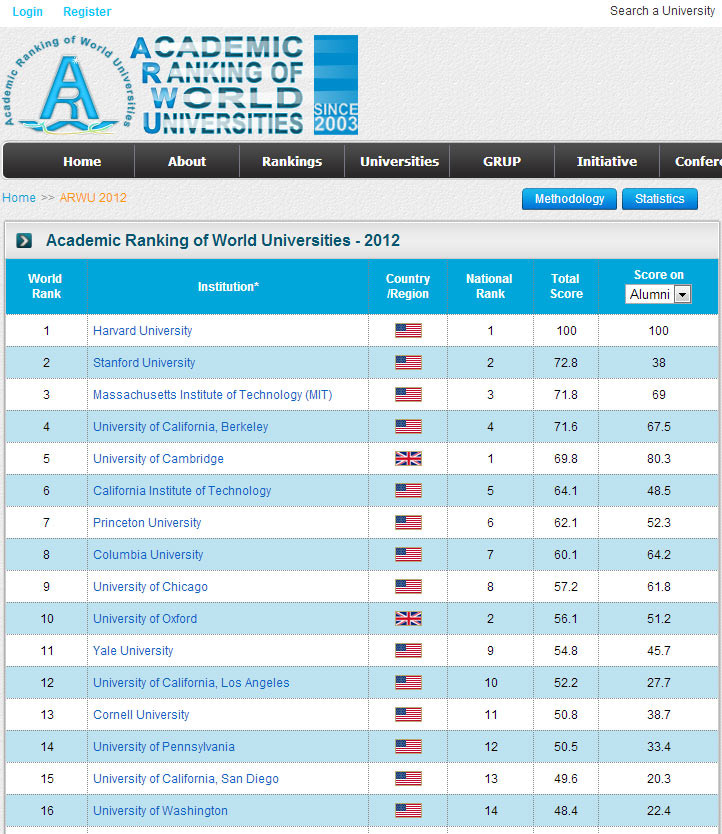722x834 pixels.
Task: Click the Since 2003 banner badge
Action: point(335,86)
